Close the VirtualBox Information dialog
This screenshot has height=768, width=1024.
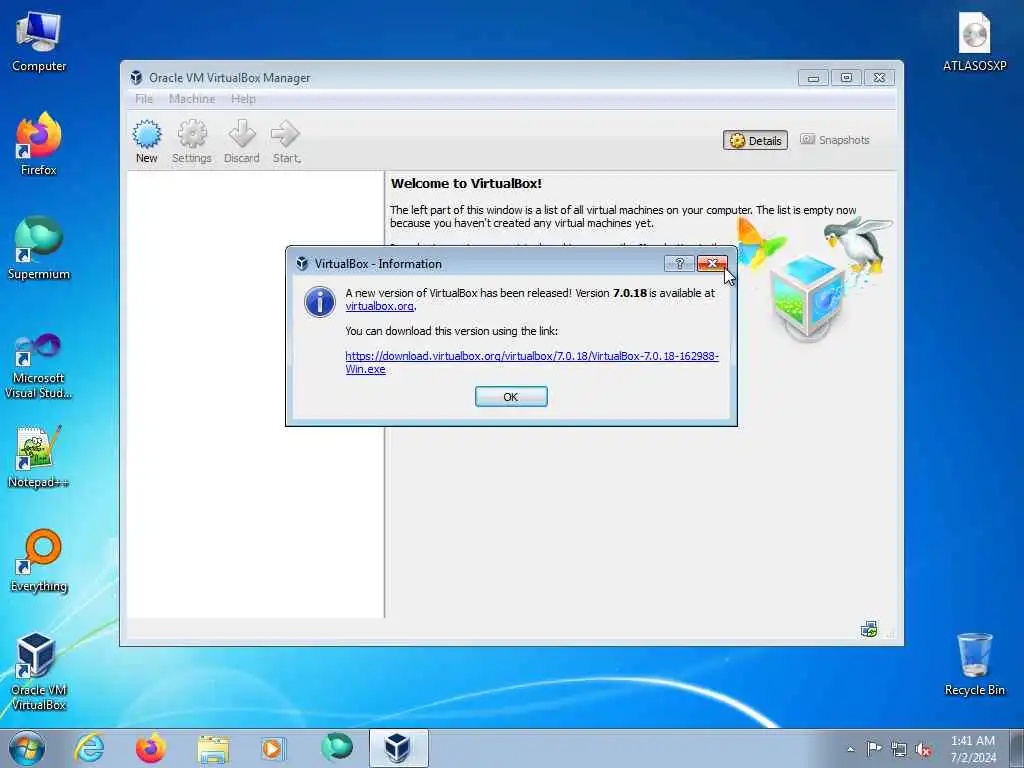click(x=712, y=263)
